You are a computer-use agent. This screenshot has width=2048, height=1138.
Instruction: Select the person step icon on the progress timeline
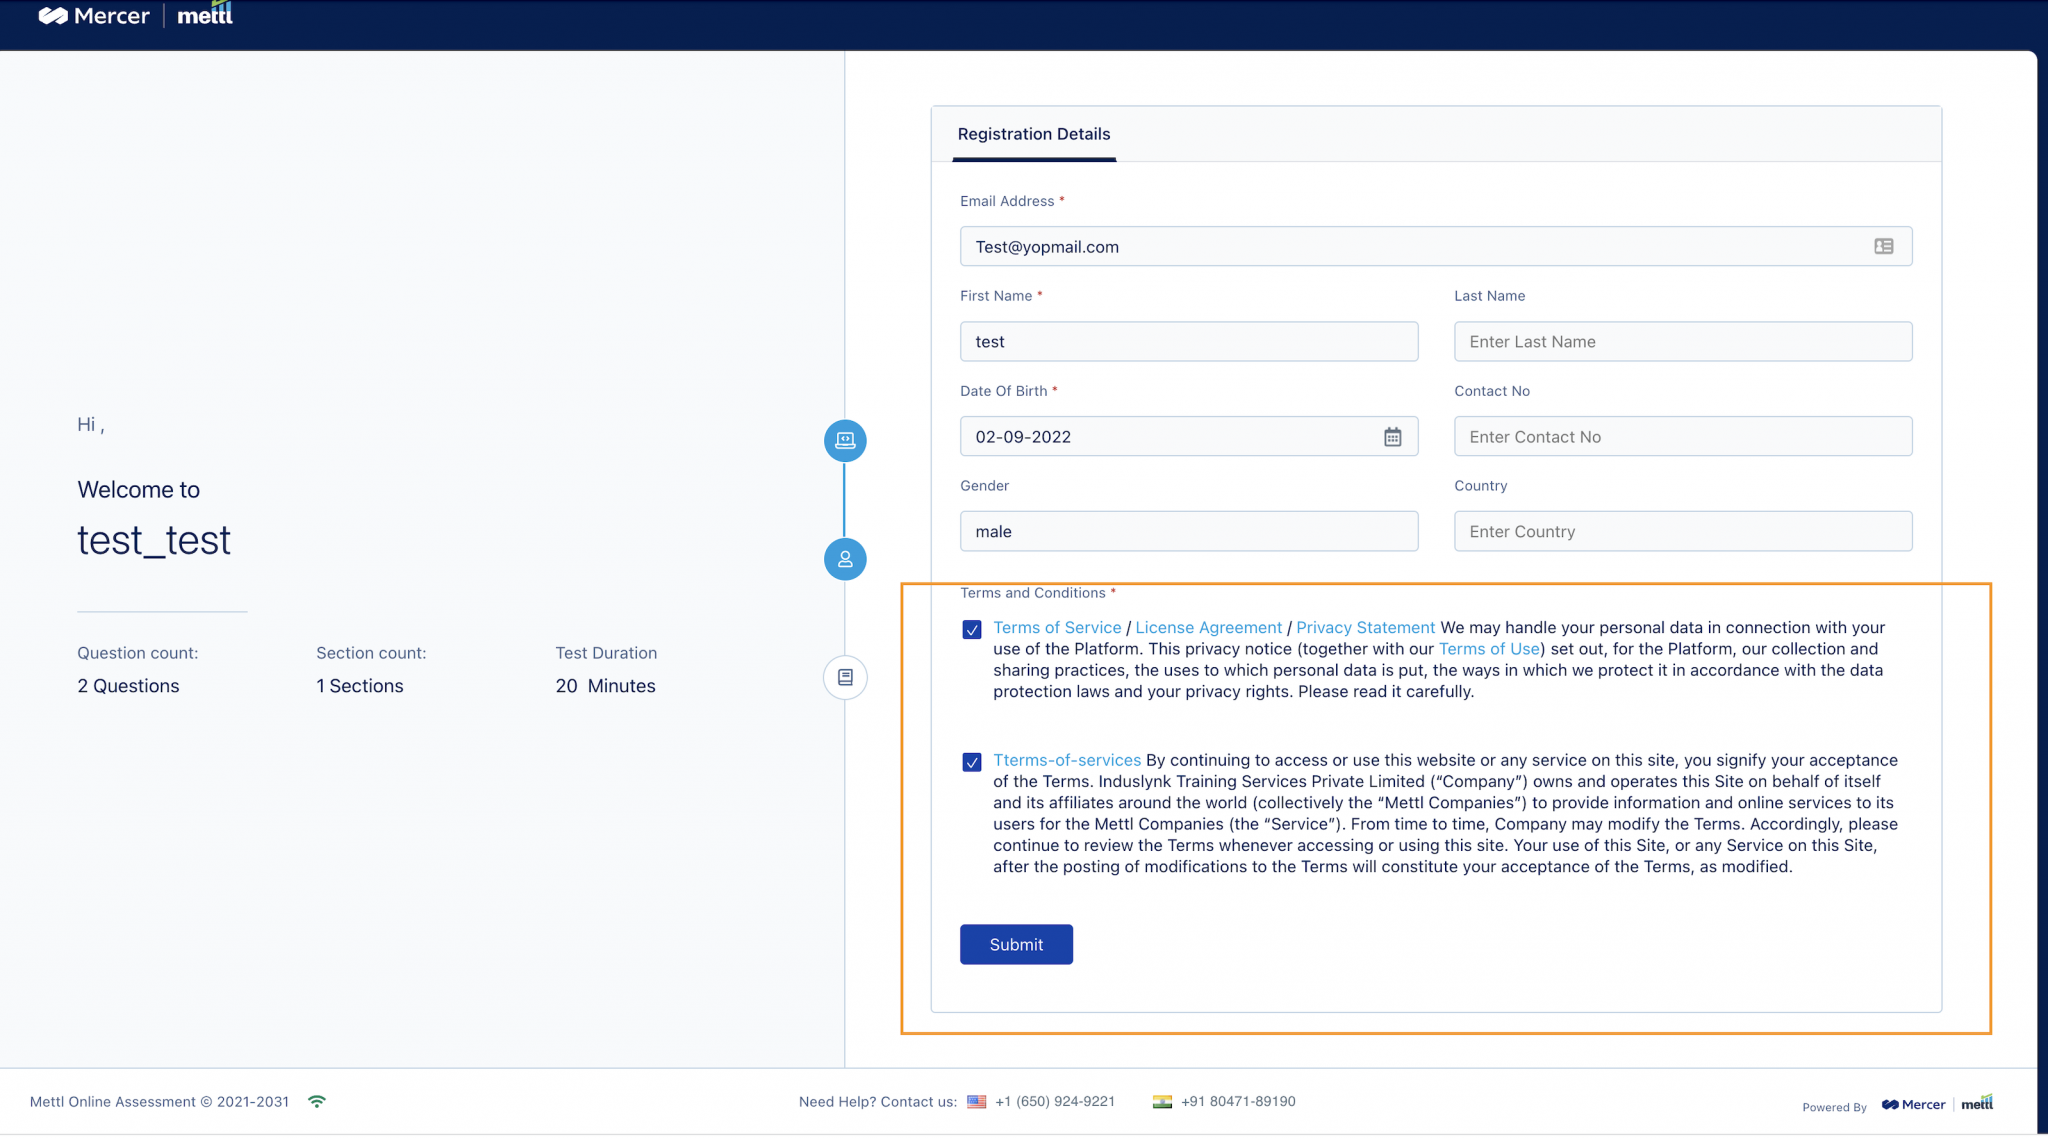844,559
